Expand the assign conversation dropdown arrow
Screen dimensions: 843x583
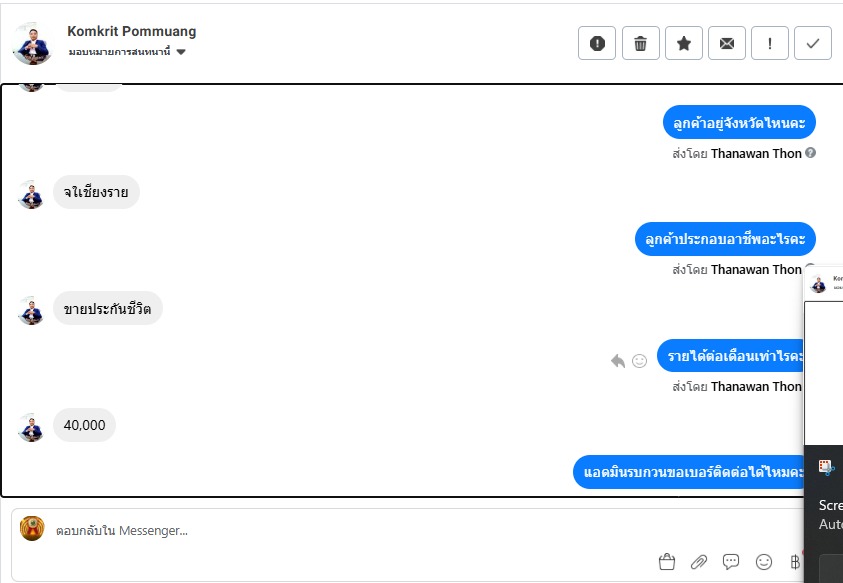click(181, 52)
